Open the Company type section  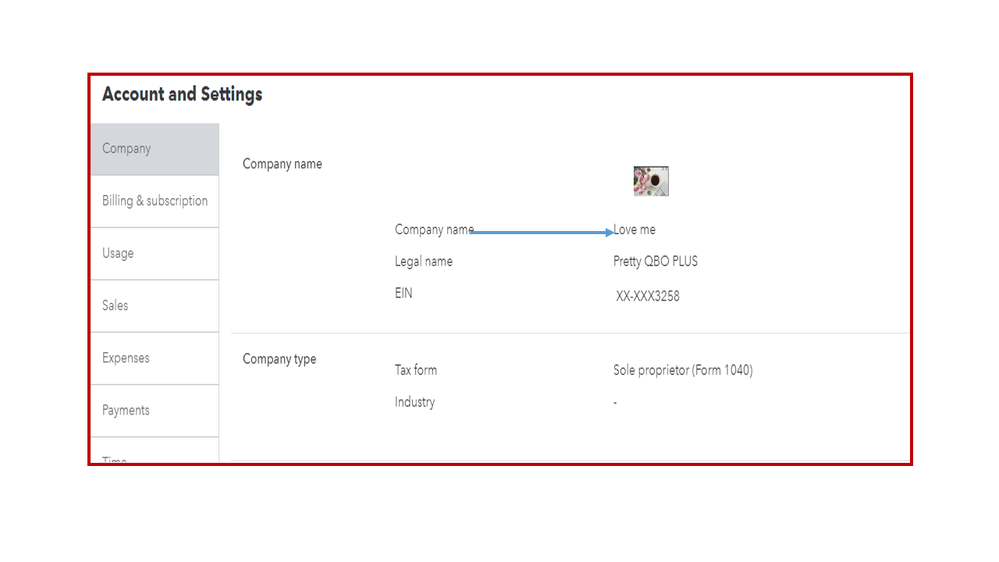coord(279,359)
